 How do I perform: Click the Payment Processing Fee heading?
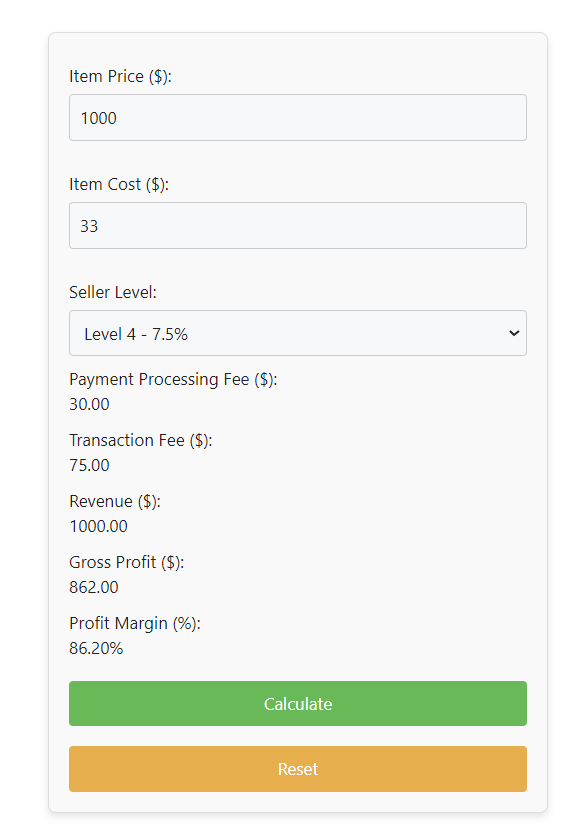coord(172,379)
